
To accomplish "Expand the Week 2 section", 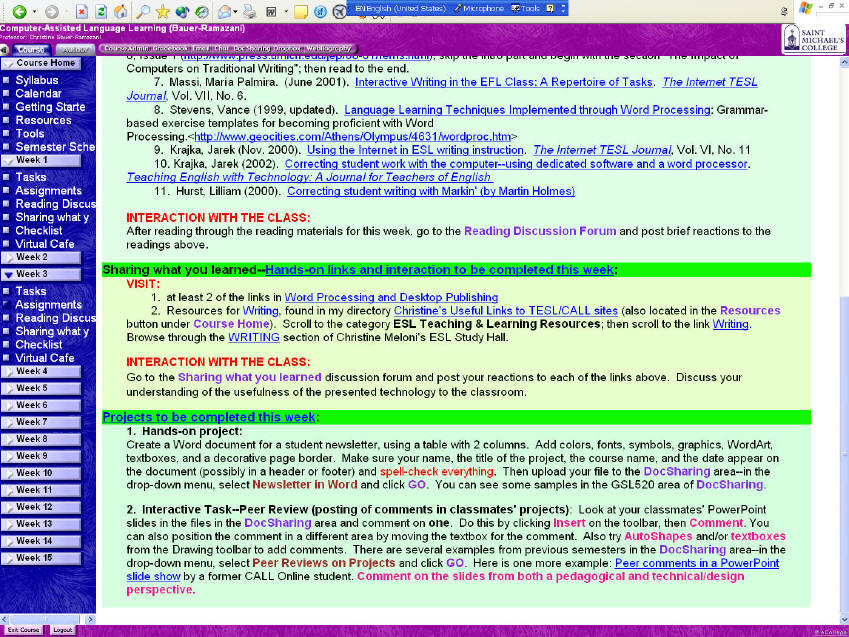I will 31,257.
